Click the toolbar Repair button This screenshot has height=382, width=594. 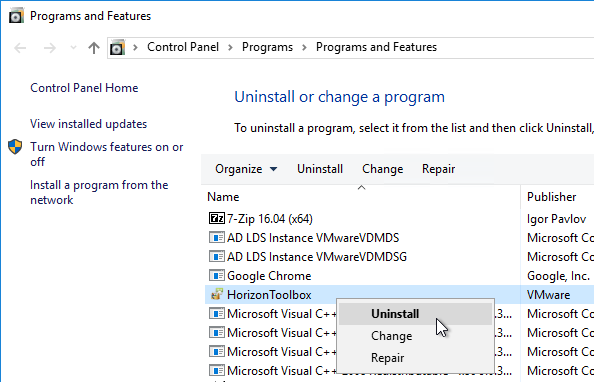pos(438,169)
